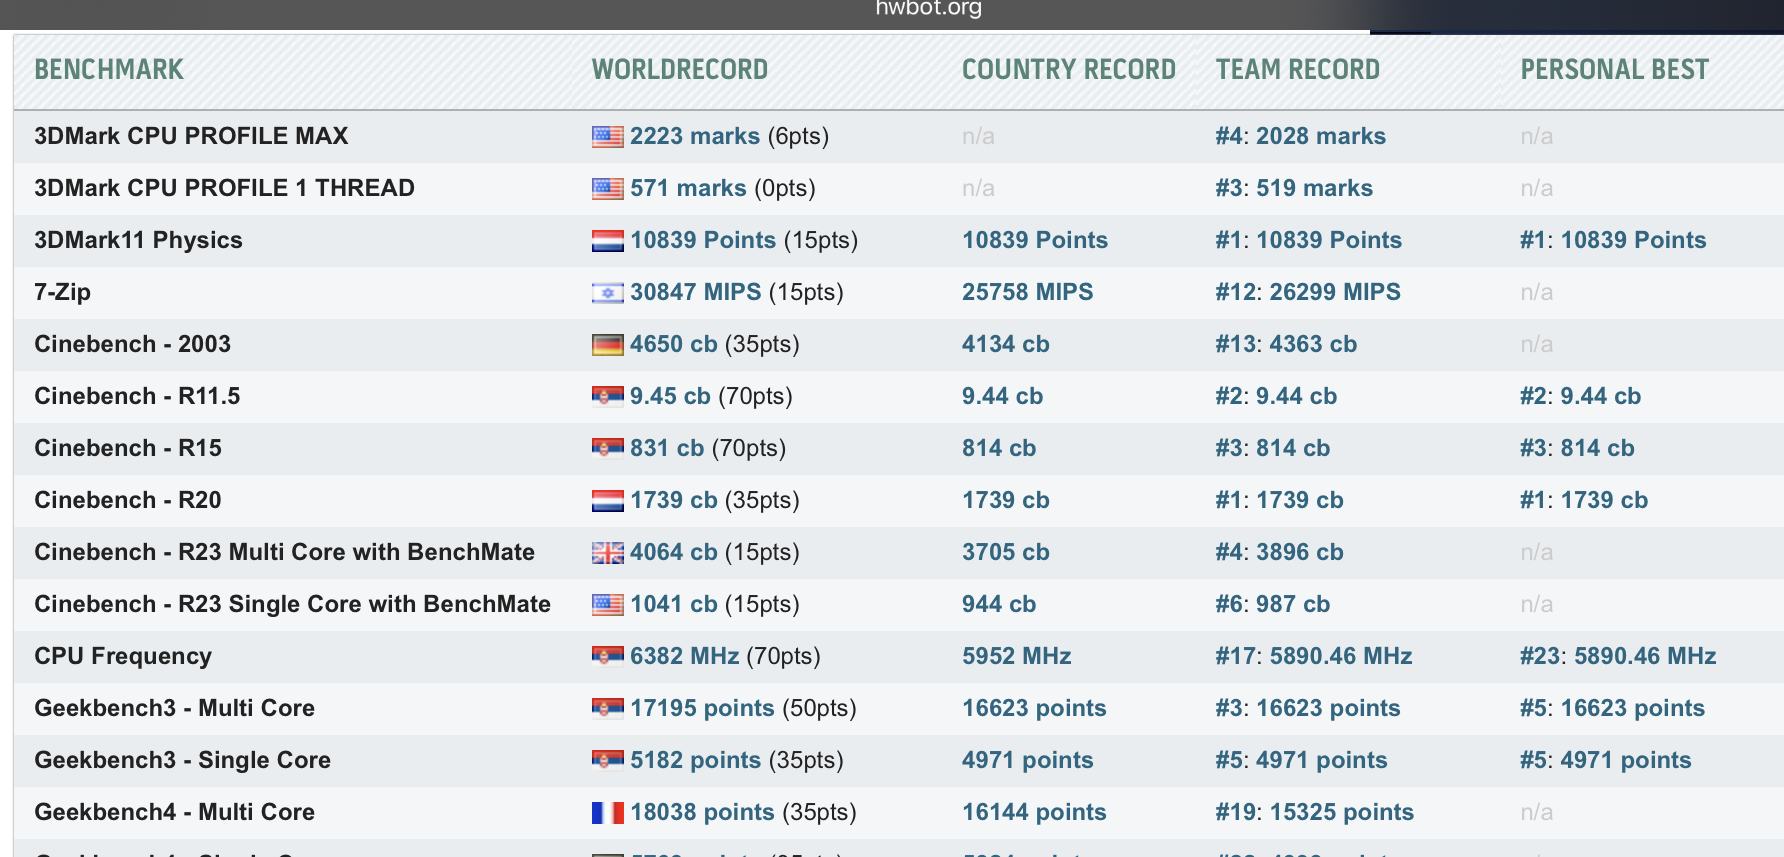Open team record #13: 4363 cb
The height and width of the screenshot is (857, 1784).
click(x=1286, y=344)
